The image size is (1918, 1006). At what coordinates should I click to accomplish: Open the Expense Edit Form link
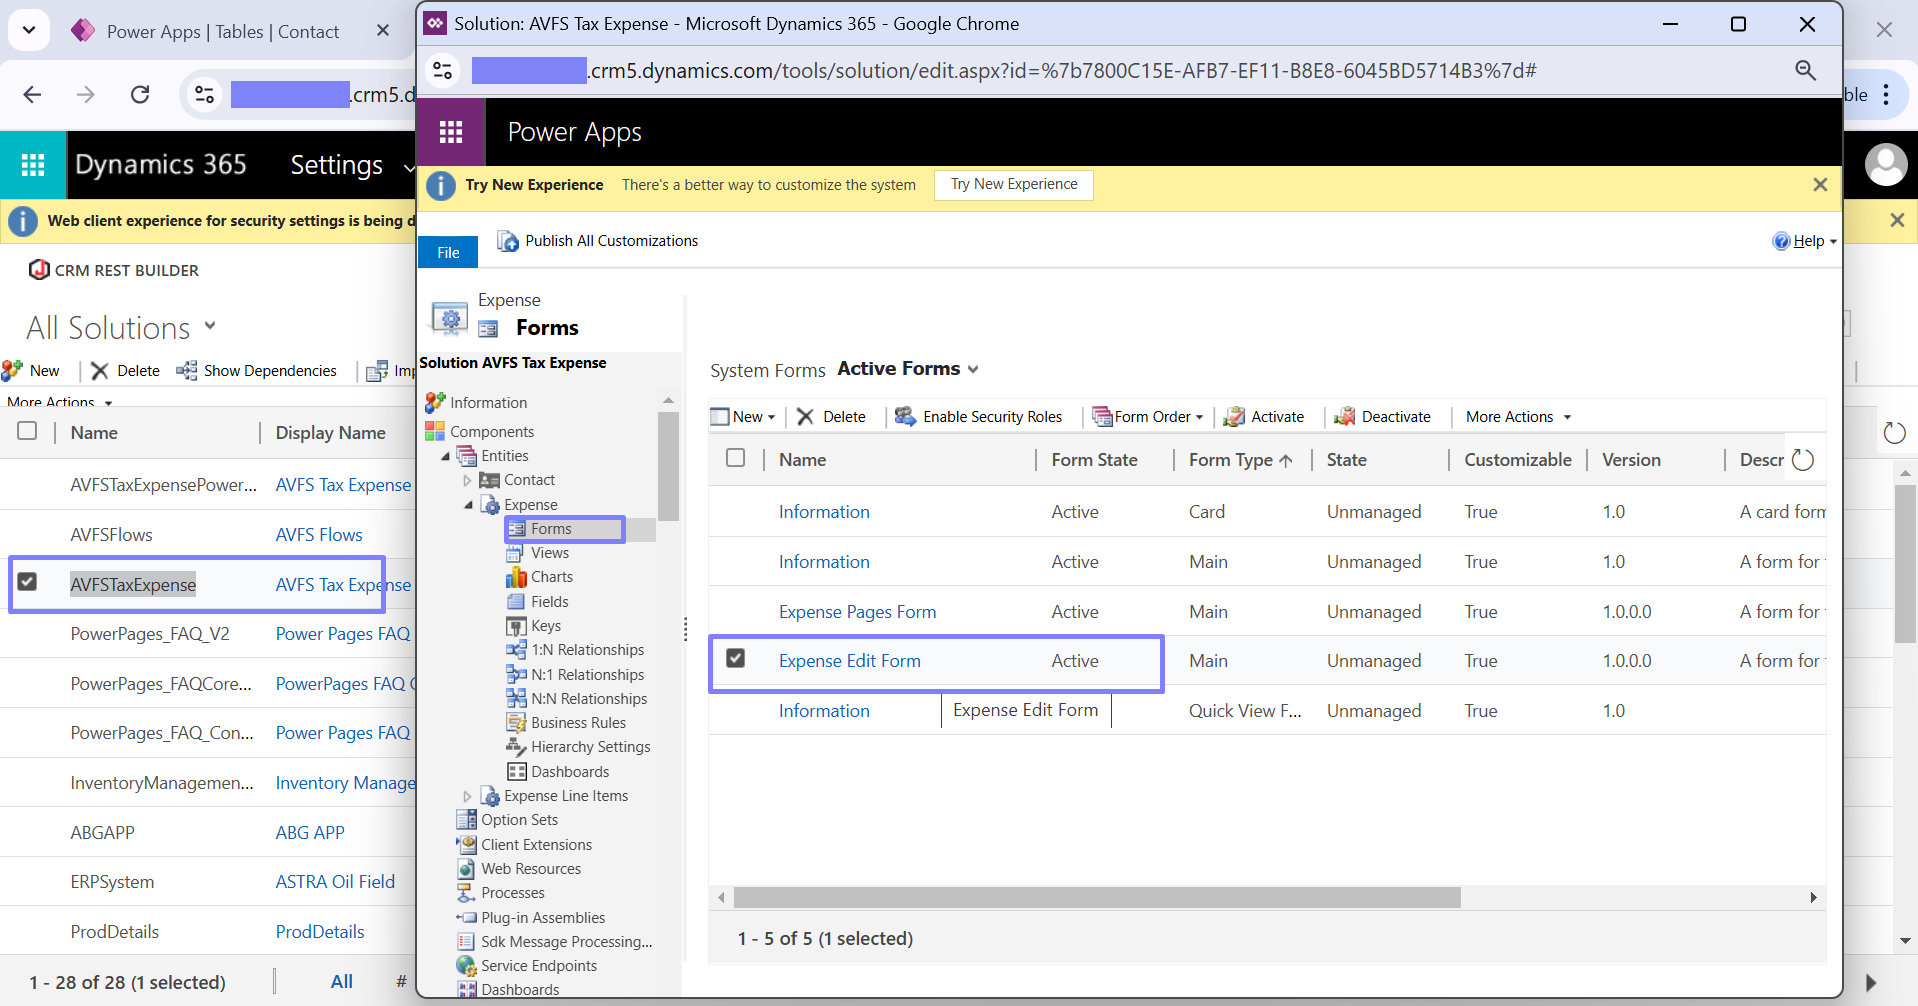pos(849,661)
